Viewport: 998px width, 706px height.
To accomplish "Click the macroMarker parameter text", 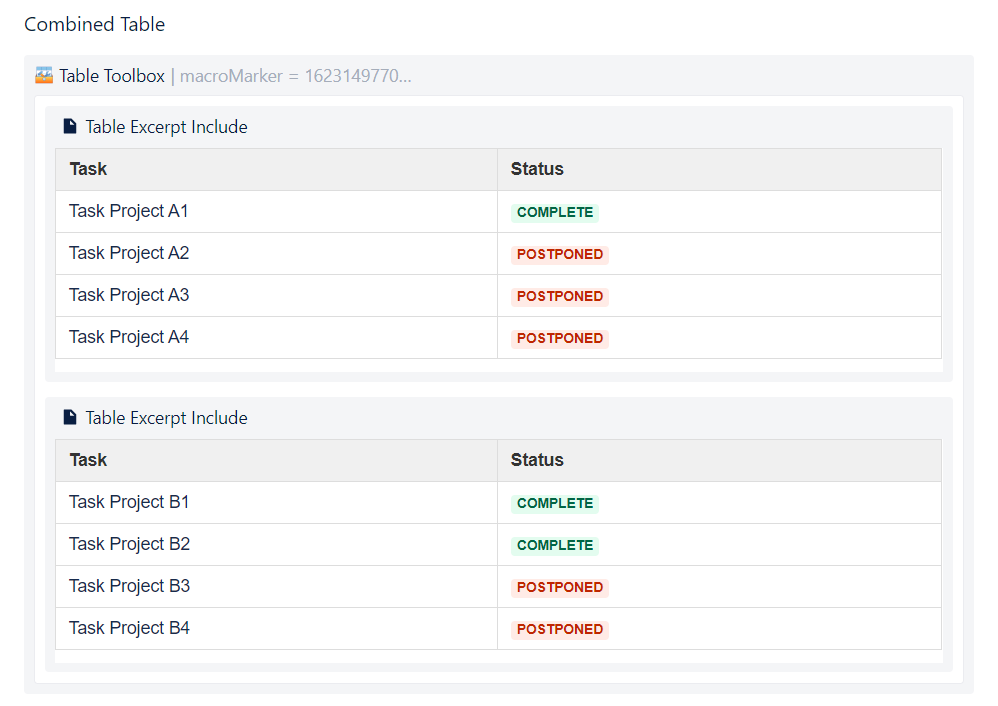I will coord(295,76).
